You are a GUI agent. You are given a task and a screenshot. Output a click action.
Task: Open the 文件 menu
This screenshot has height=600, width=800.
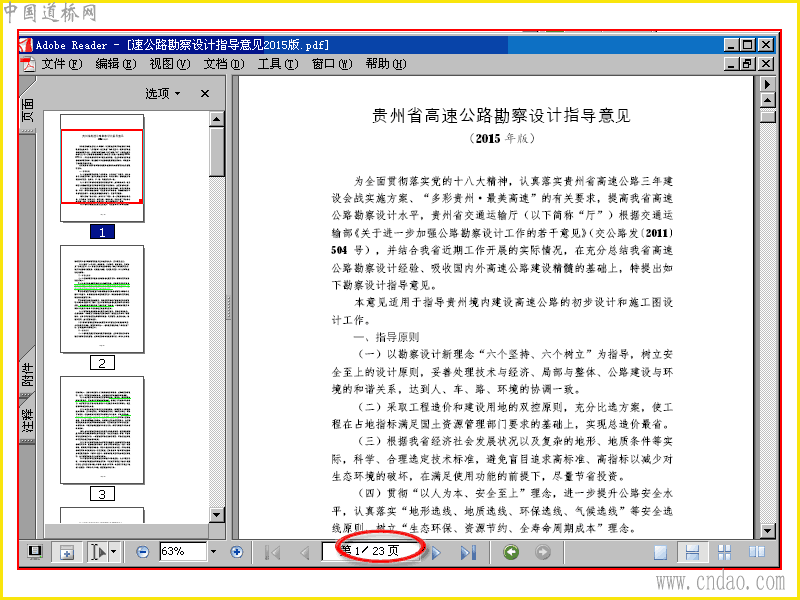click(62, 64)
